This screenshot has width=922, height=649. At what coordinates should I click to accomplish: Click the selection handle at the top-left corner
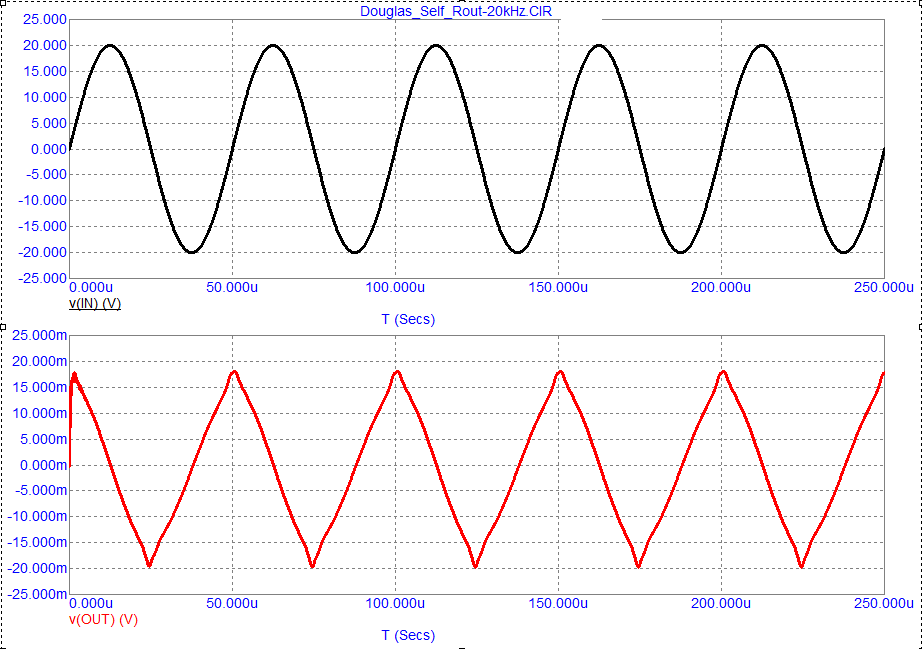[x=3, y=4]
